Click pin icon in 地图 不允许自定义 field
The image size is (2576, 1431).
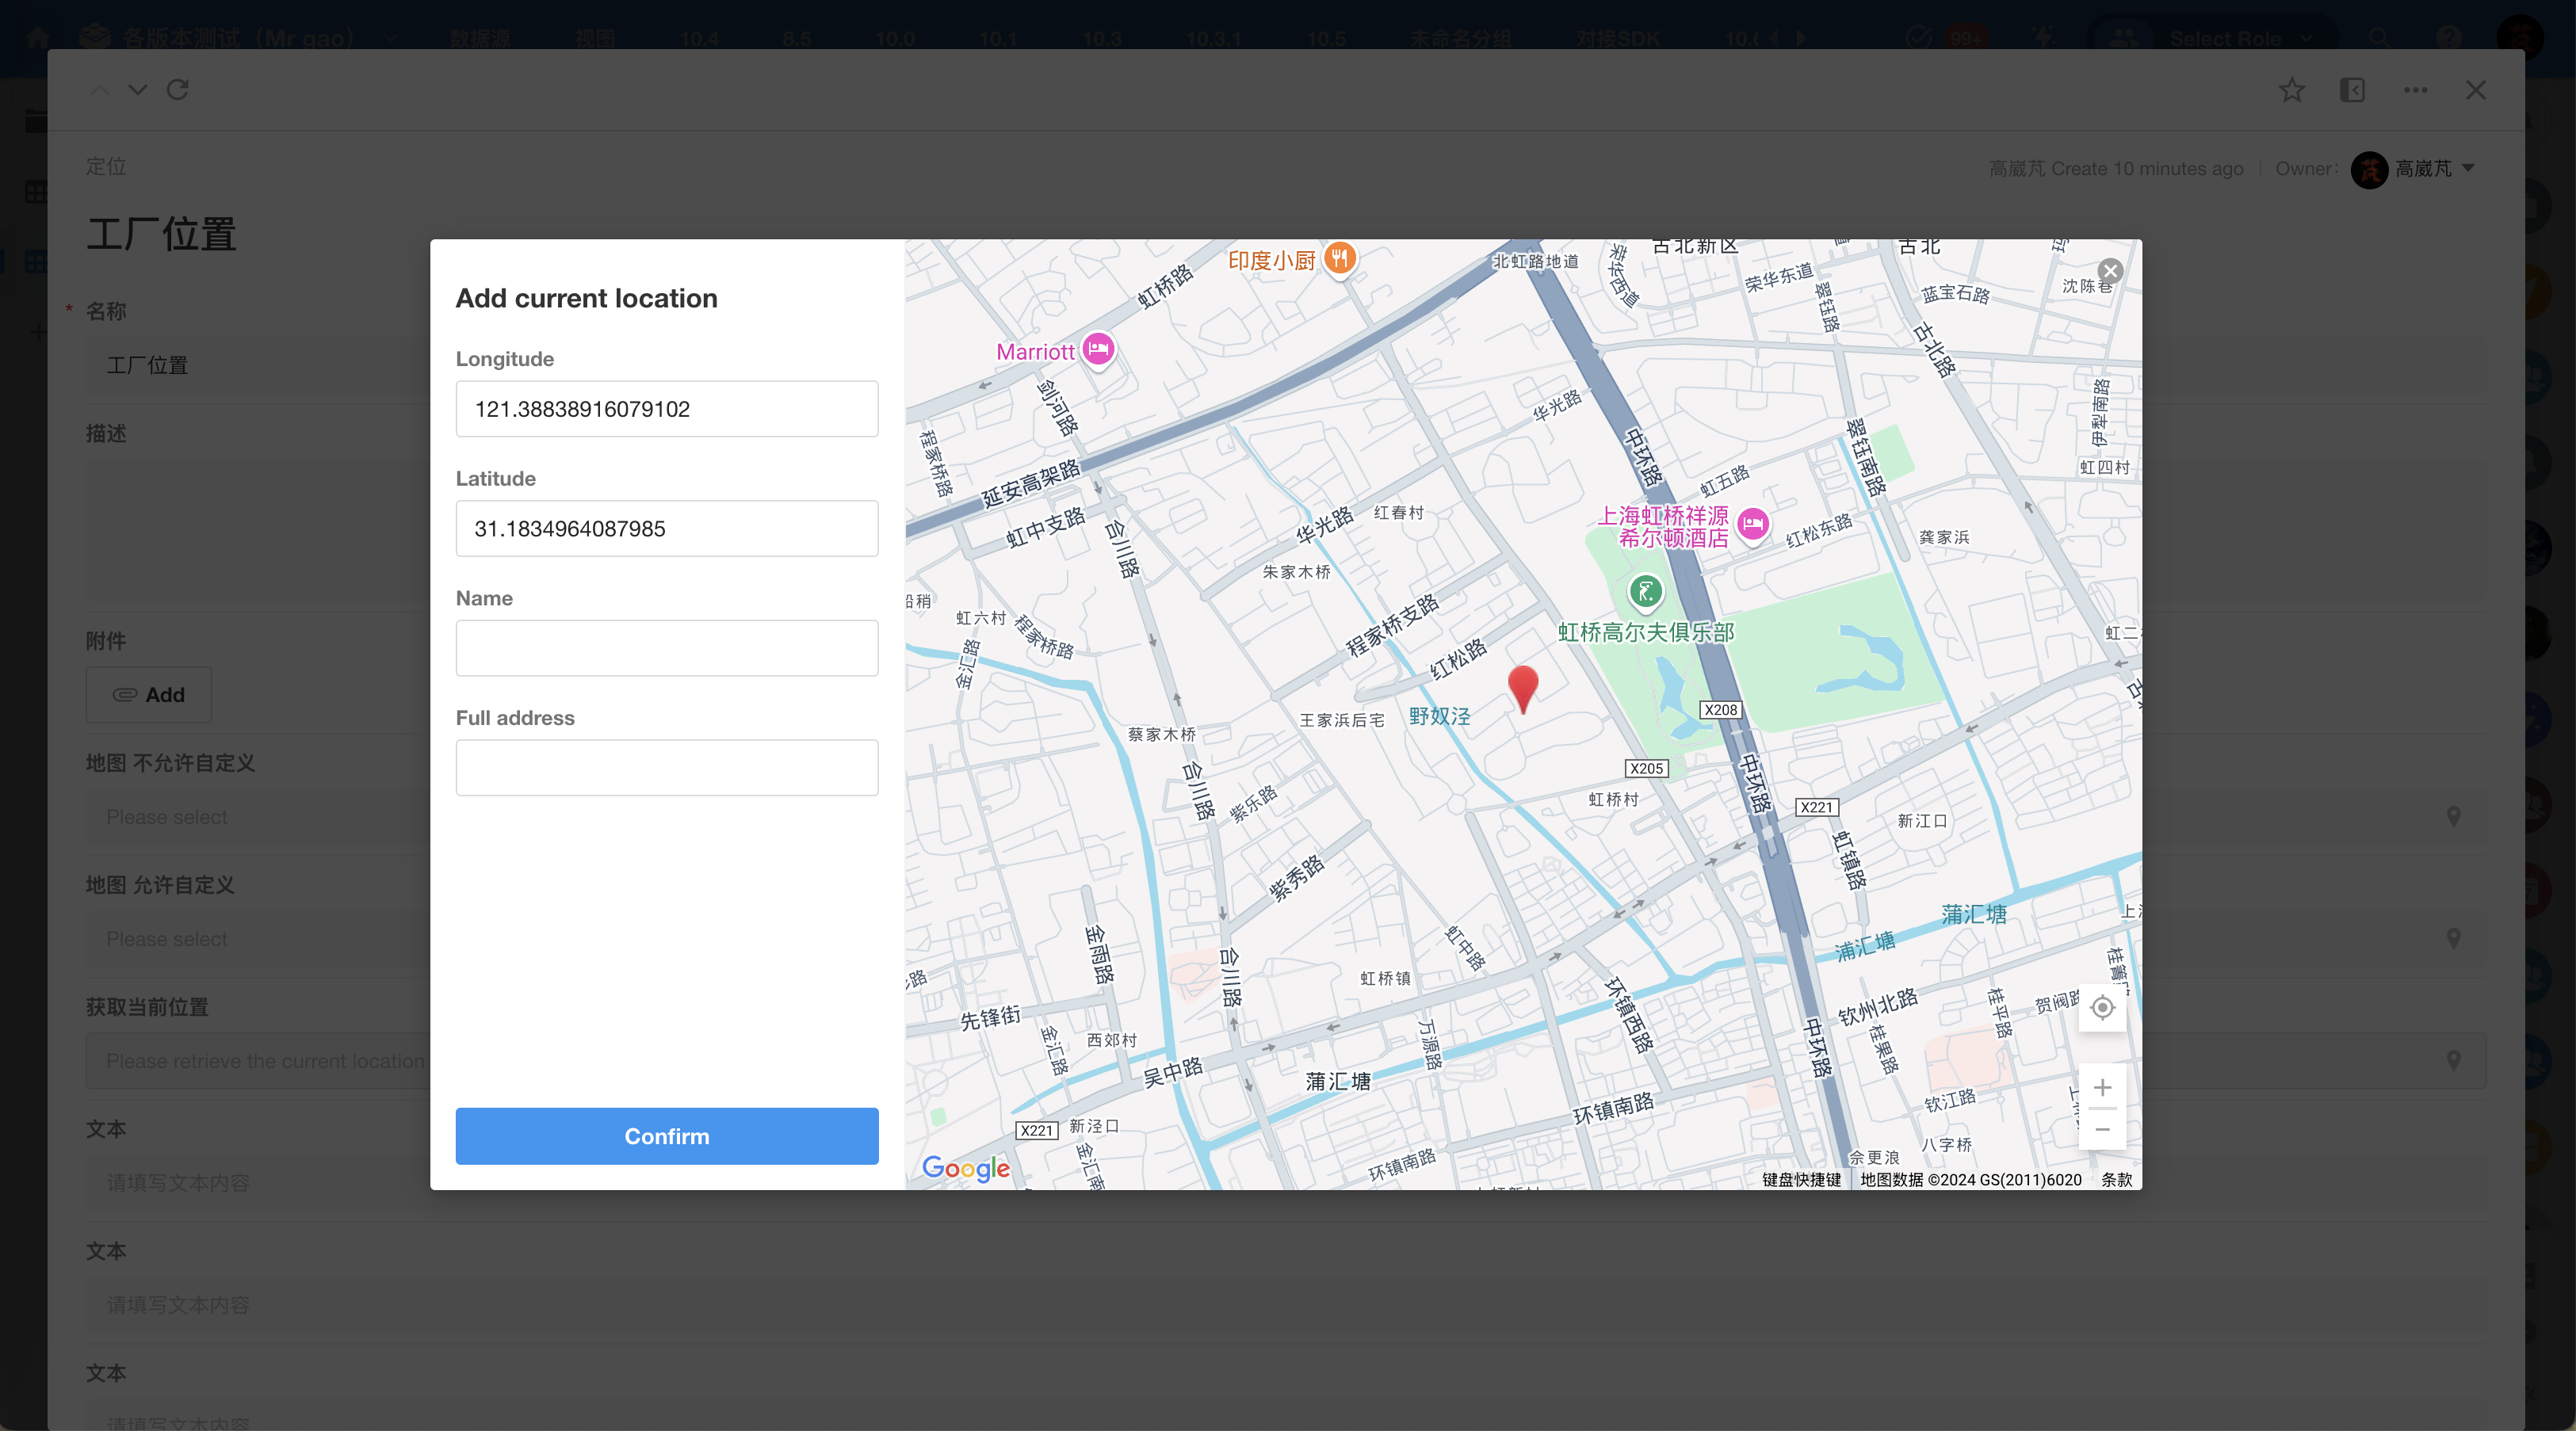(2454, 817)
